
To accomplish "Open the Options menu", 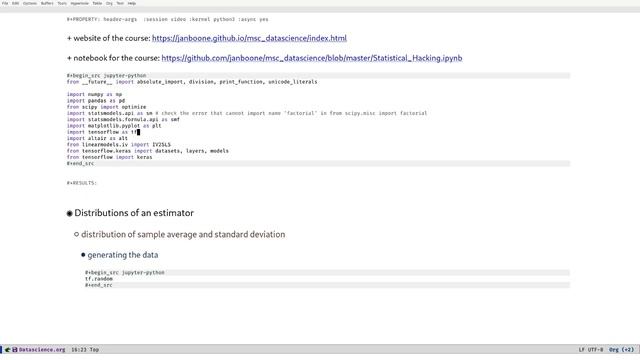I will (x=30, y=3).
